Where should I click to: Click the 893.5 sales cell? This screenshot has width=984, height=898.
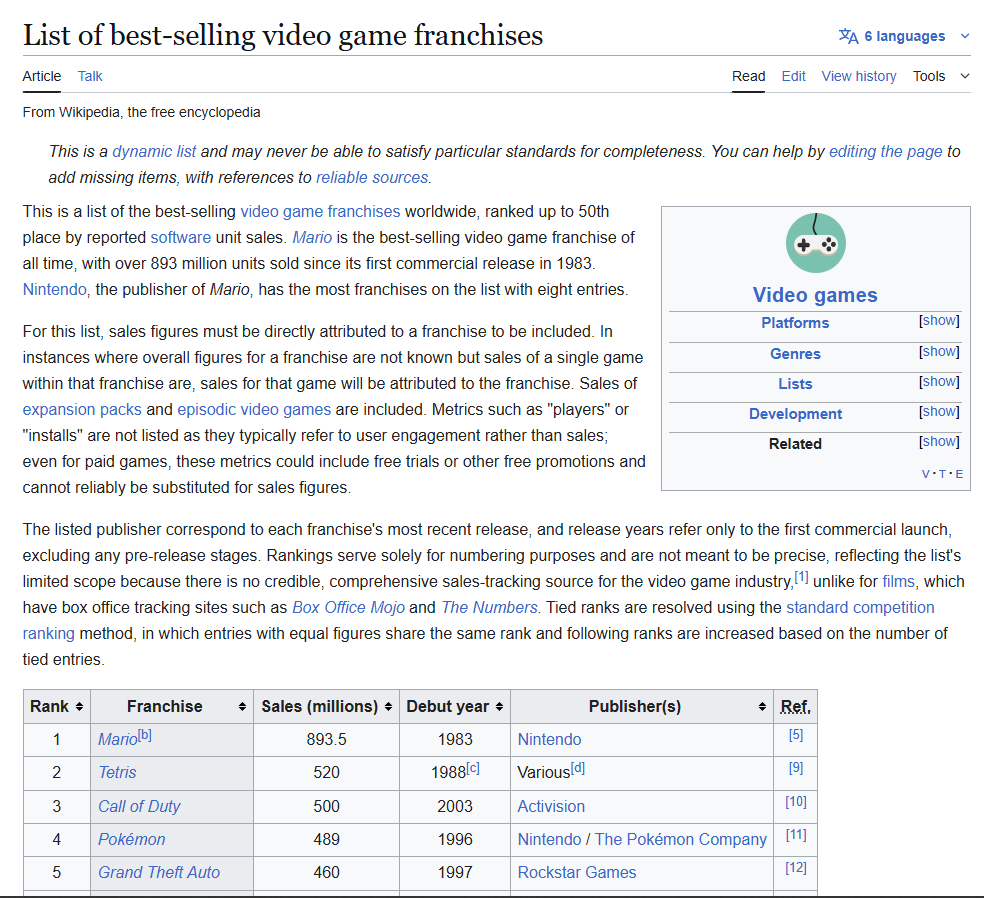[326, 740]
